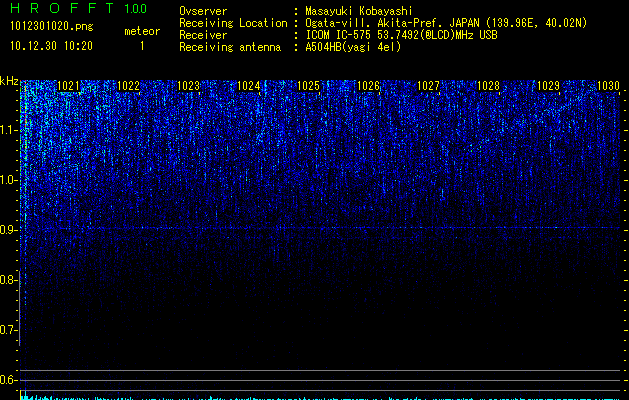Click the date stamp 10.12.30 10:20
Viewport: 629px width, 400px height.
[x=51, y=46]
